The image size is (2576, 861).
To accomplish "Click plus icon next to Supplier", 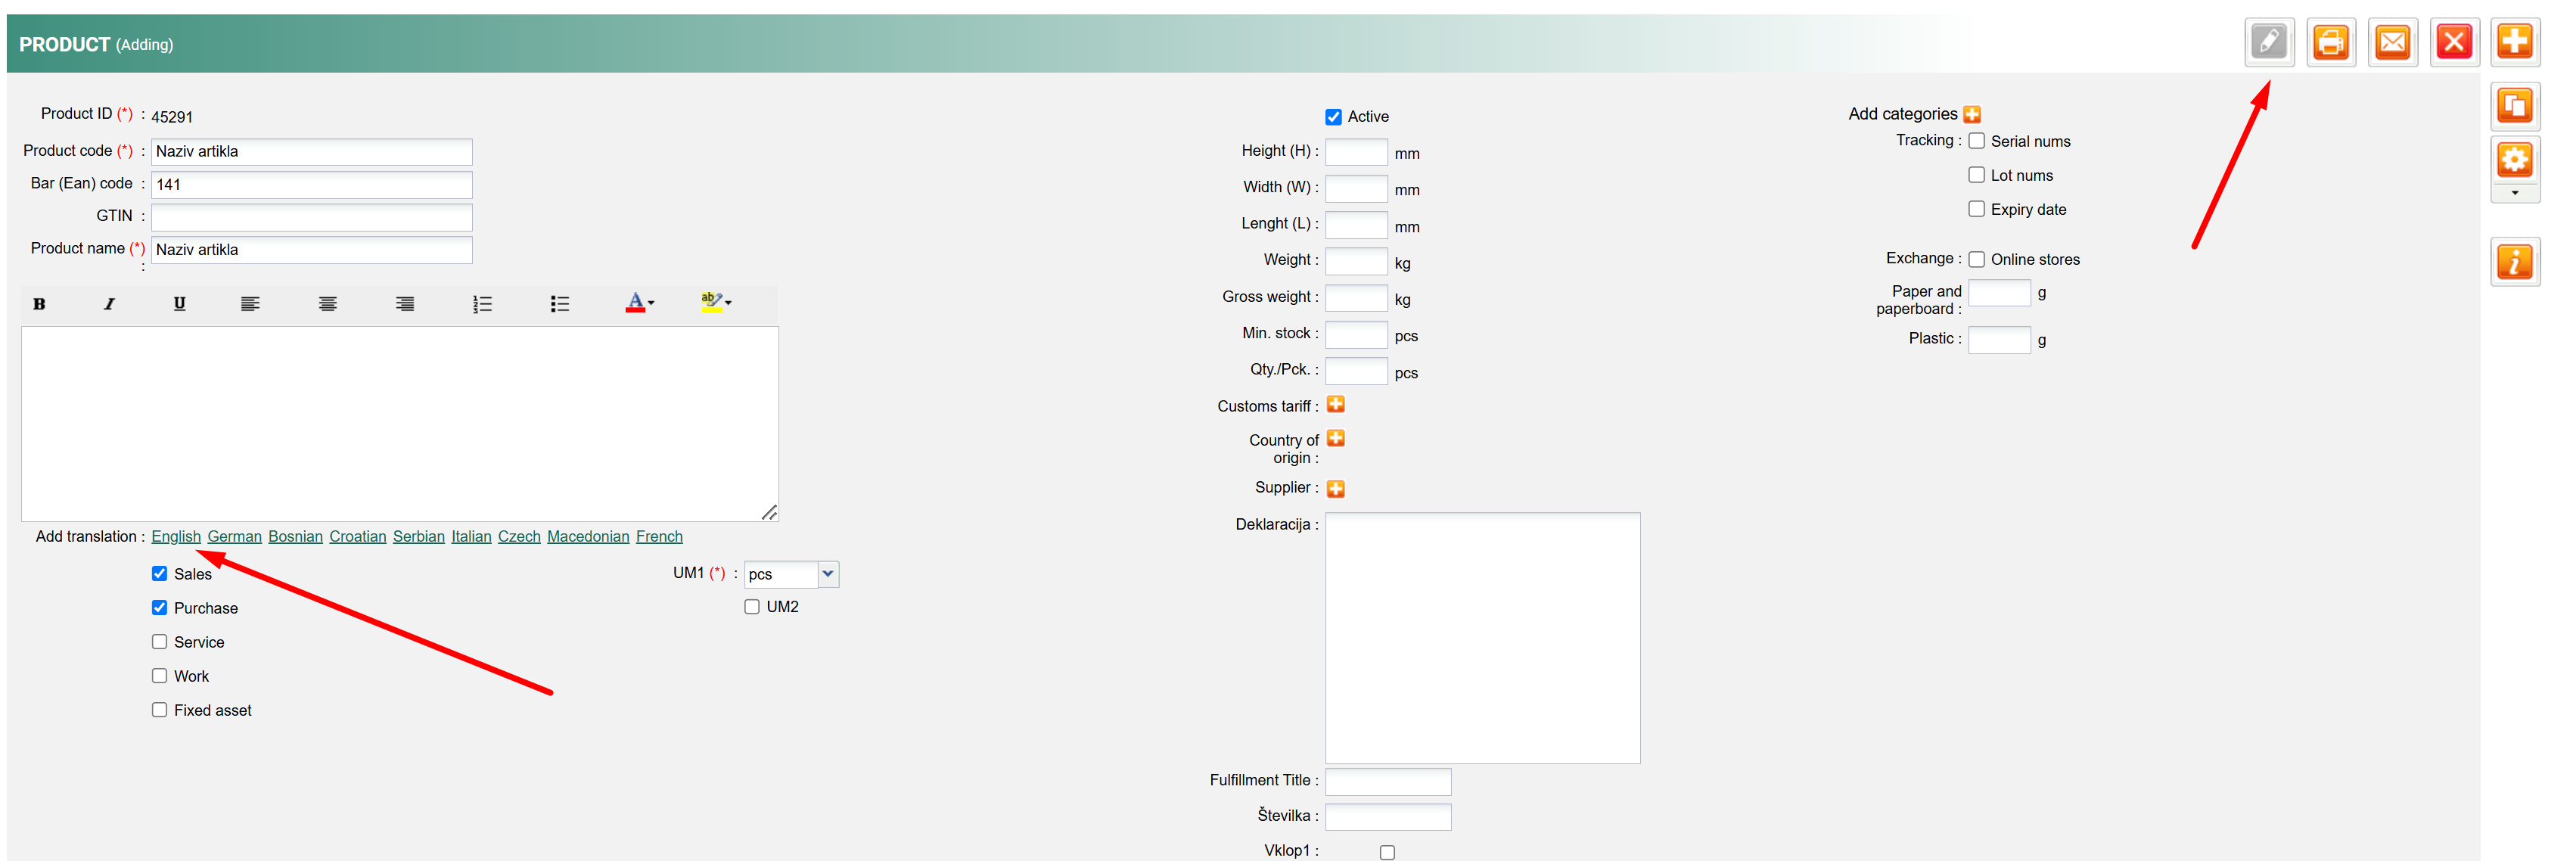I will click(1335, 489).
